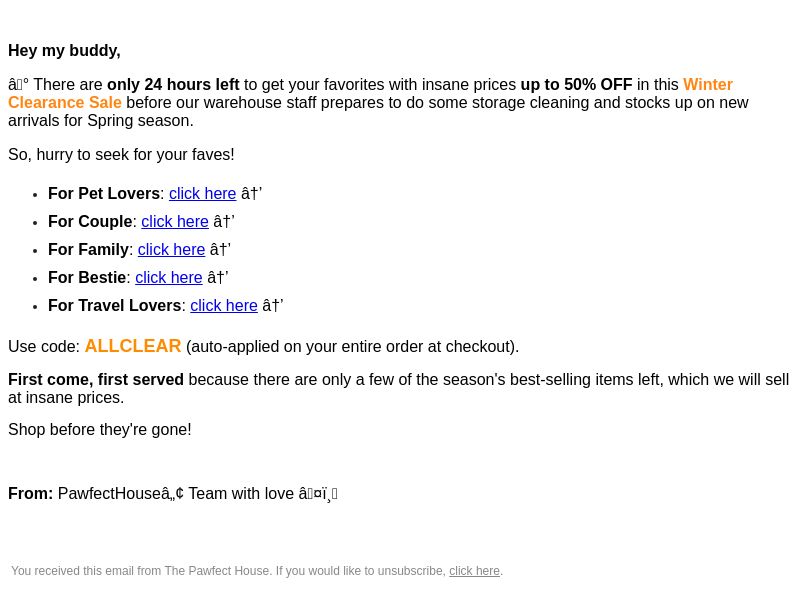Click the 'For Family' bold label
The width and height of the screenshot is (800, 600).
pos(88,250)
